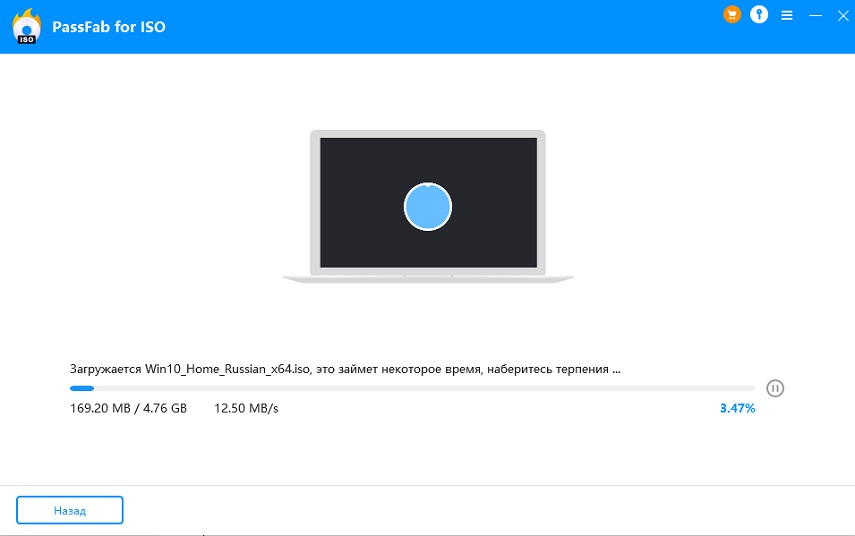Click the key registration icon
The height and width of the screenshot is (536, 855).
pyautogui.click(x=759, y=15)
